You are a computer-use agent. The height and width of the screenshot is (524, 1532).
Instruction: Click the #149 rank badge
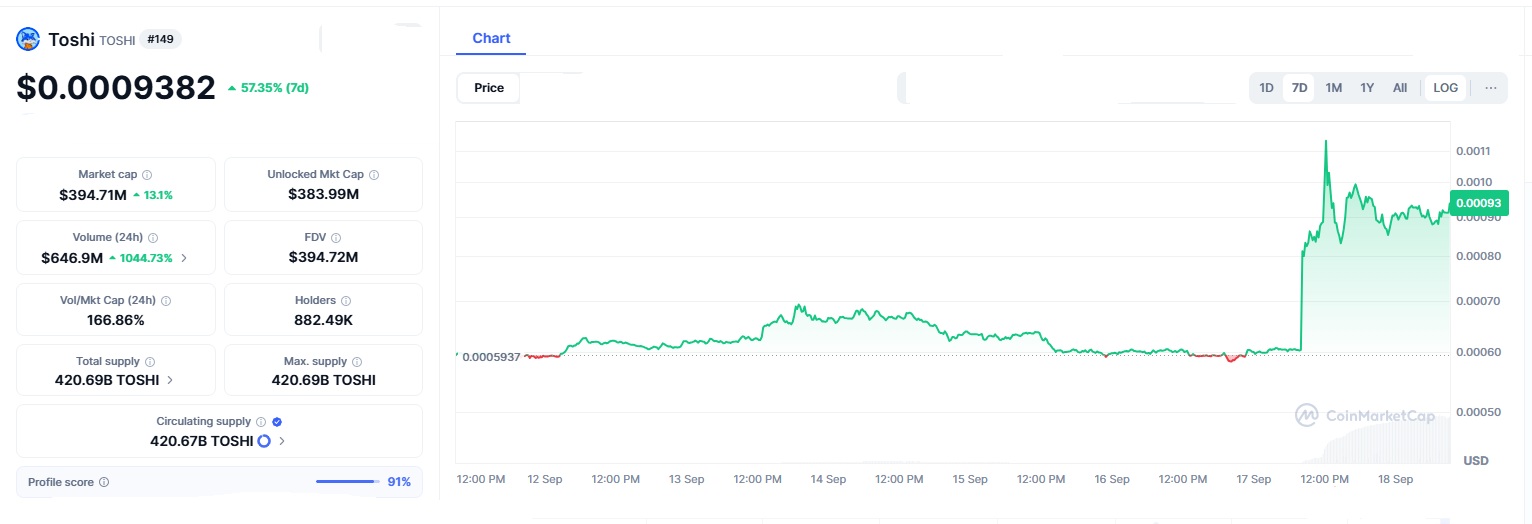160,39
